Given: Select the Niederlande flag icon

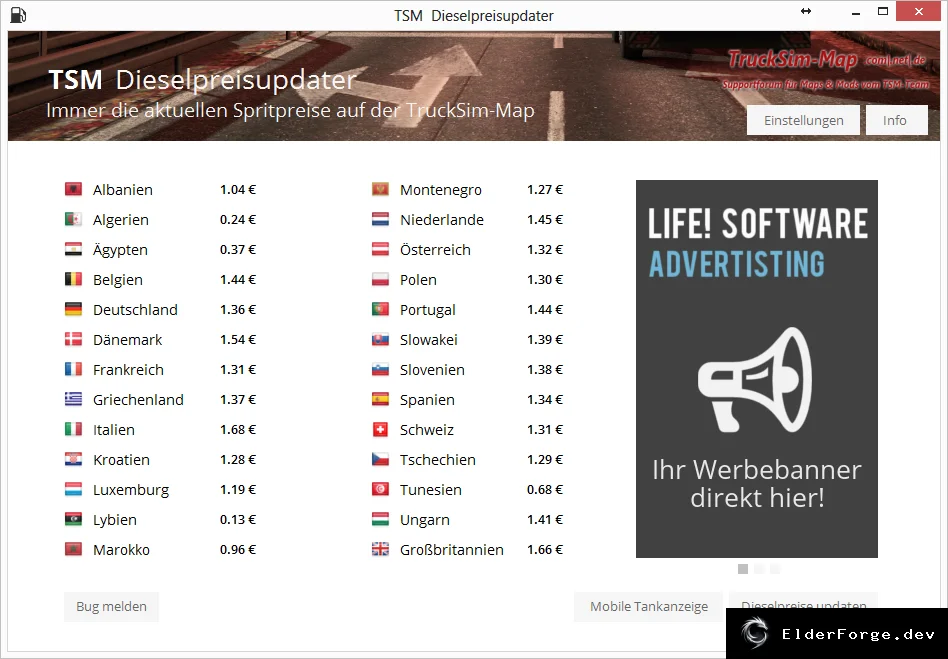Looking at the screenshot, I should tap(380, 219).
